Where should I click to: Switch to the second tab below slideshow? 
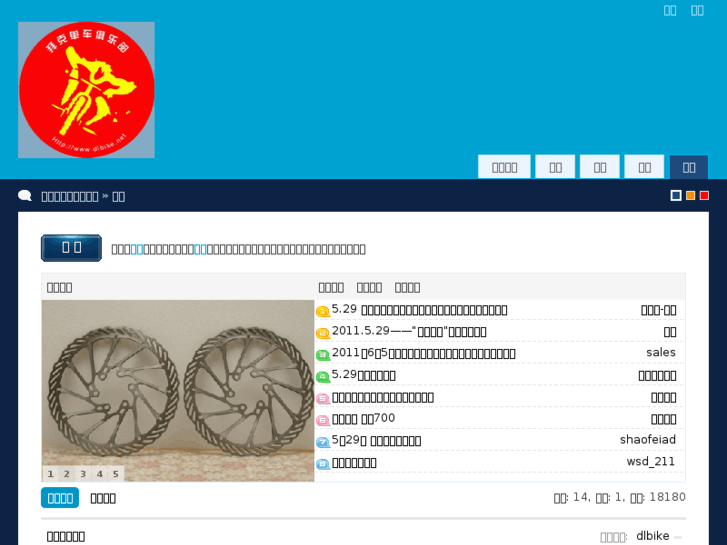(103, 498)
